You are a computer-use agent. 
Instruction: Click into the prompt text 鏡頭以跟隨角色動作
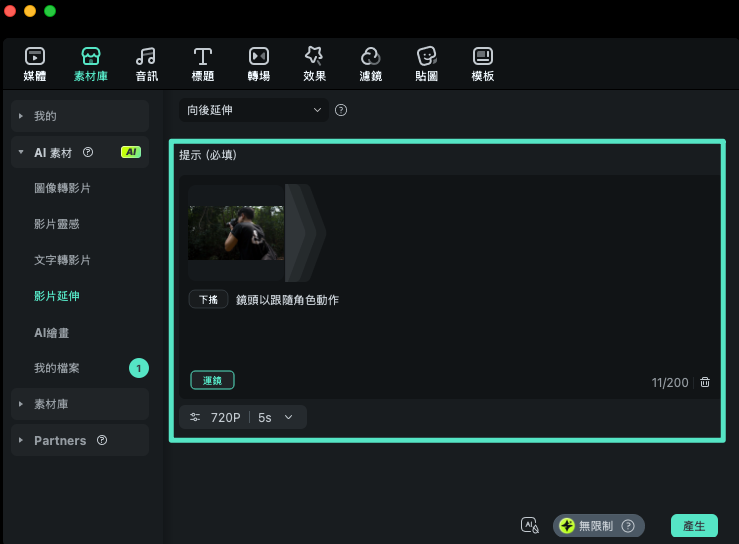[287, 300]
